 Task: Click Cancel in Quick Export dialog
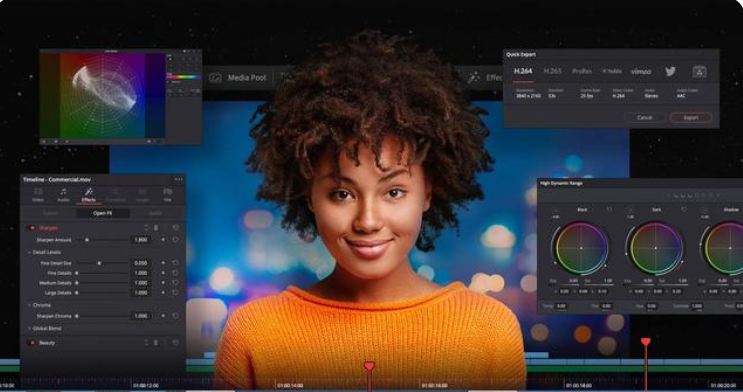[x=644, y=118]
